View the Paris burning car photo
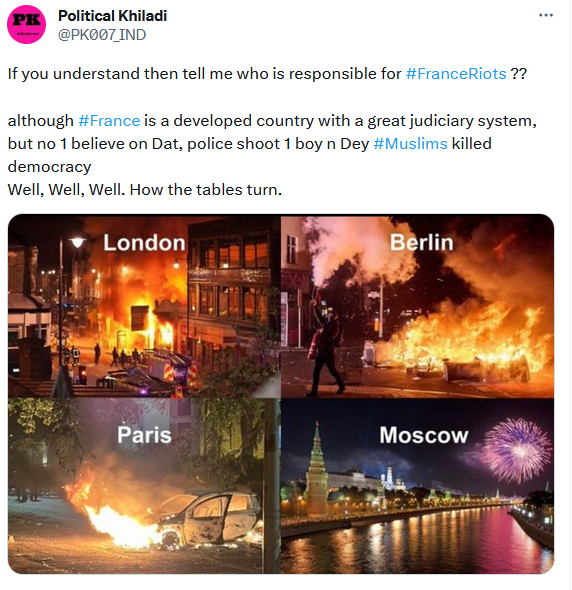This screenshot has height=590, width=572. pos(144,486)
